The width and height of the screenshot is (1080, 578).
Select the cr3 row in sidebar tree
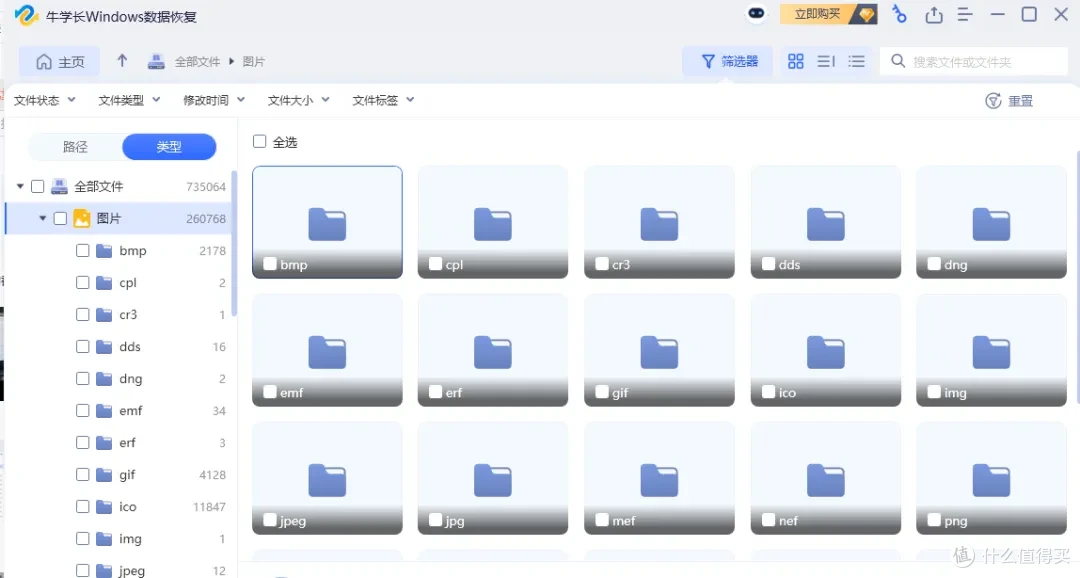120,314
